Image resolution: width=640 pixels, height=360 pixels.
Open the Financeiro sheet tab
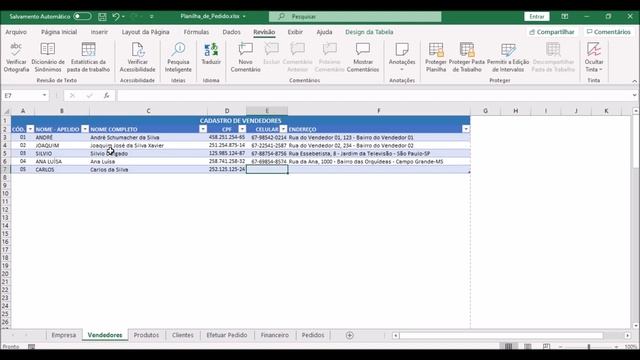pyautogui.click(x=274, y=335)
